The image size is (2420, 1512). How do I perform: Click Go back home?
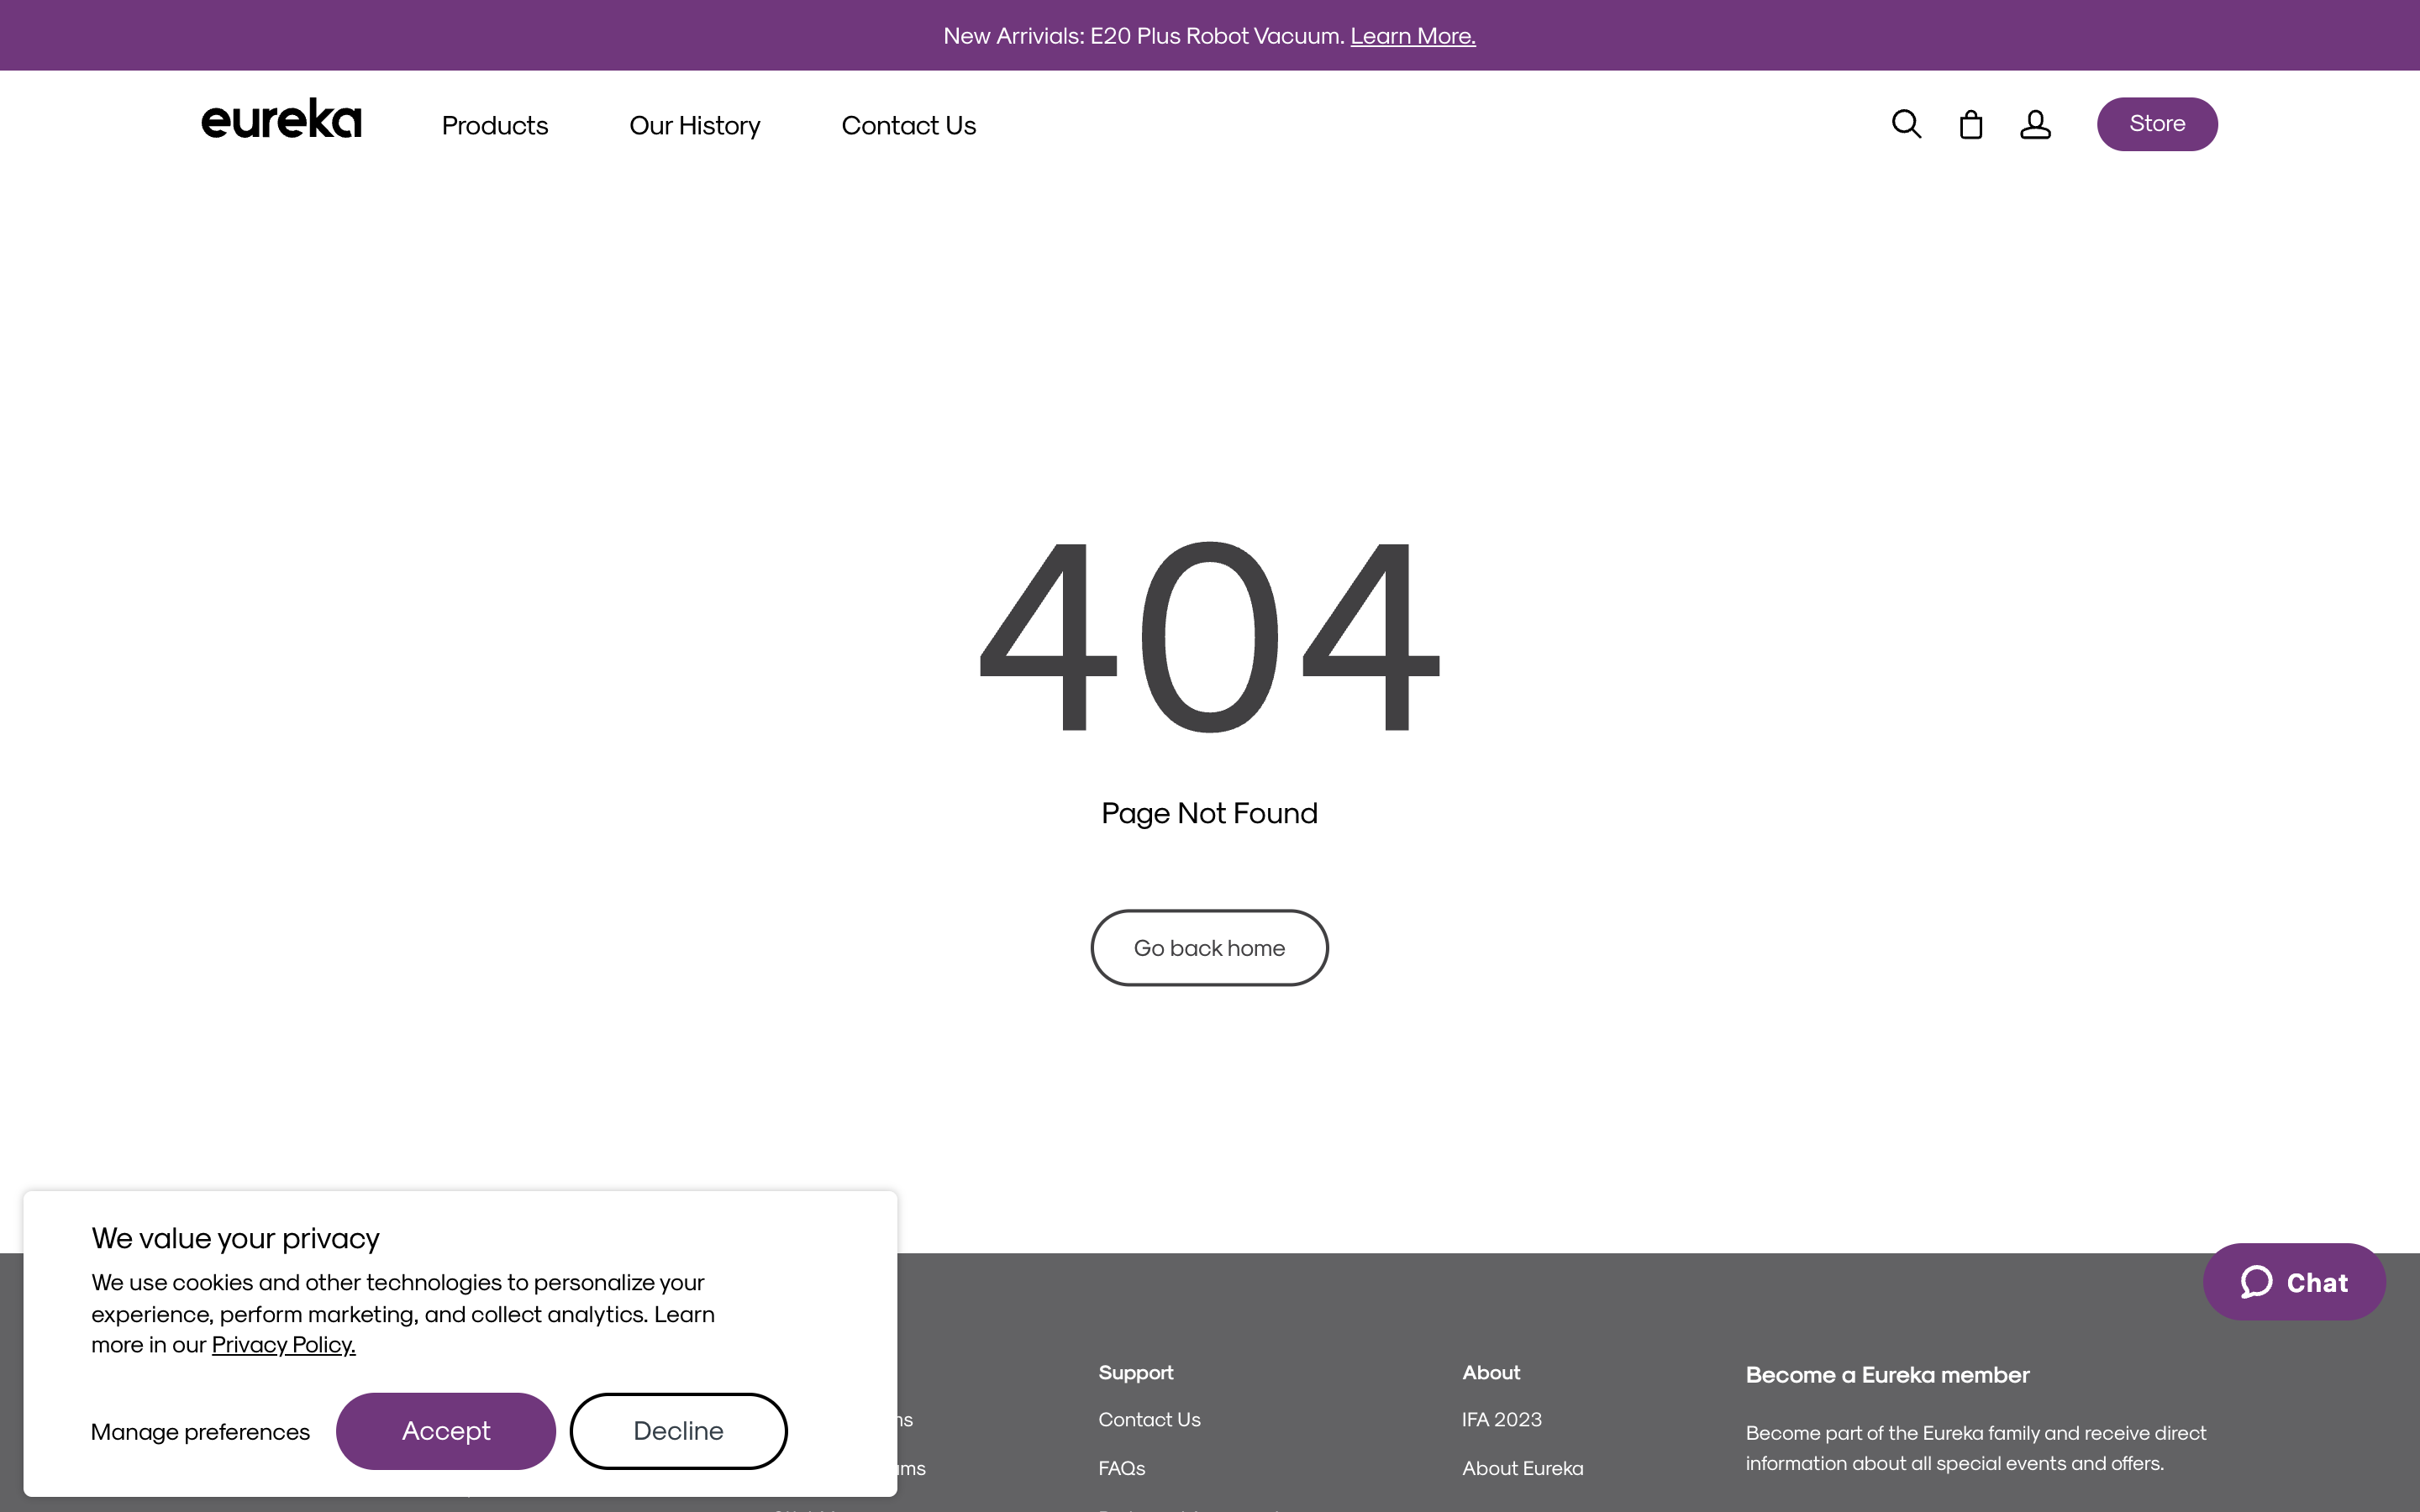pos(1209,947)
